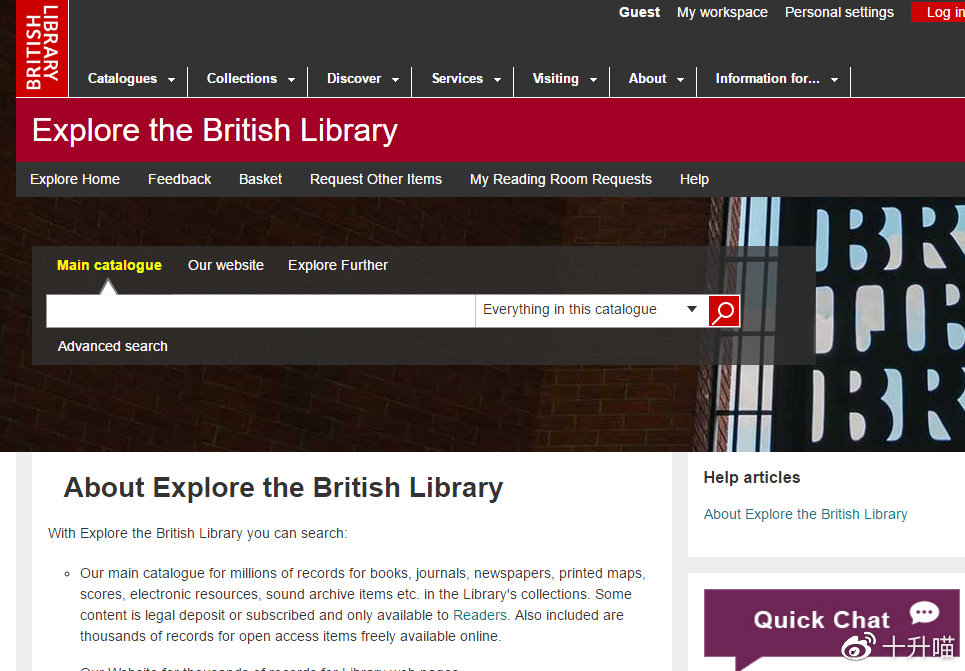Open Request Other Items
The height and width of the screenshot is (671, 965).
click(376, 179)
